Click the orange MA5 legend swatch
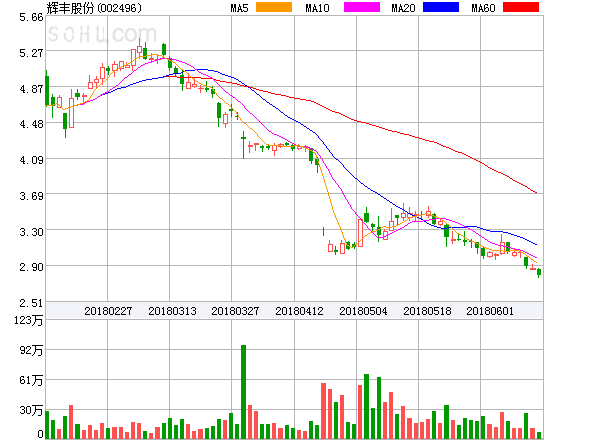This screenshot has height=440, width=600. pyautogui.click(x=274, y=7)
